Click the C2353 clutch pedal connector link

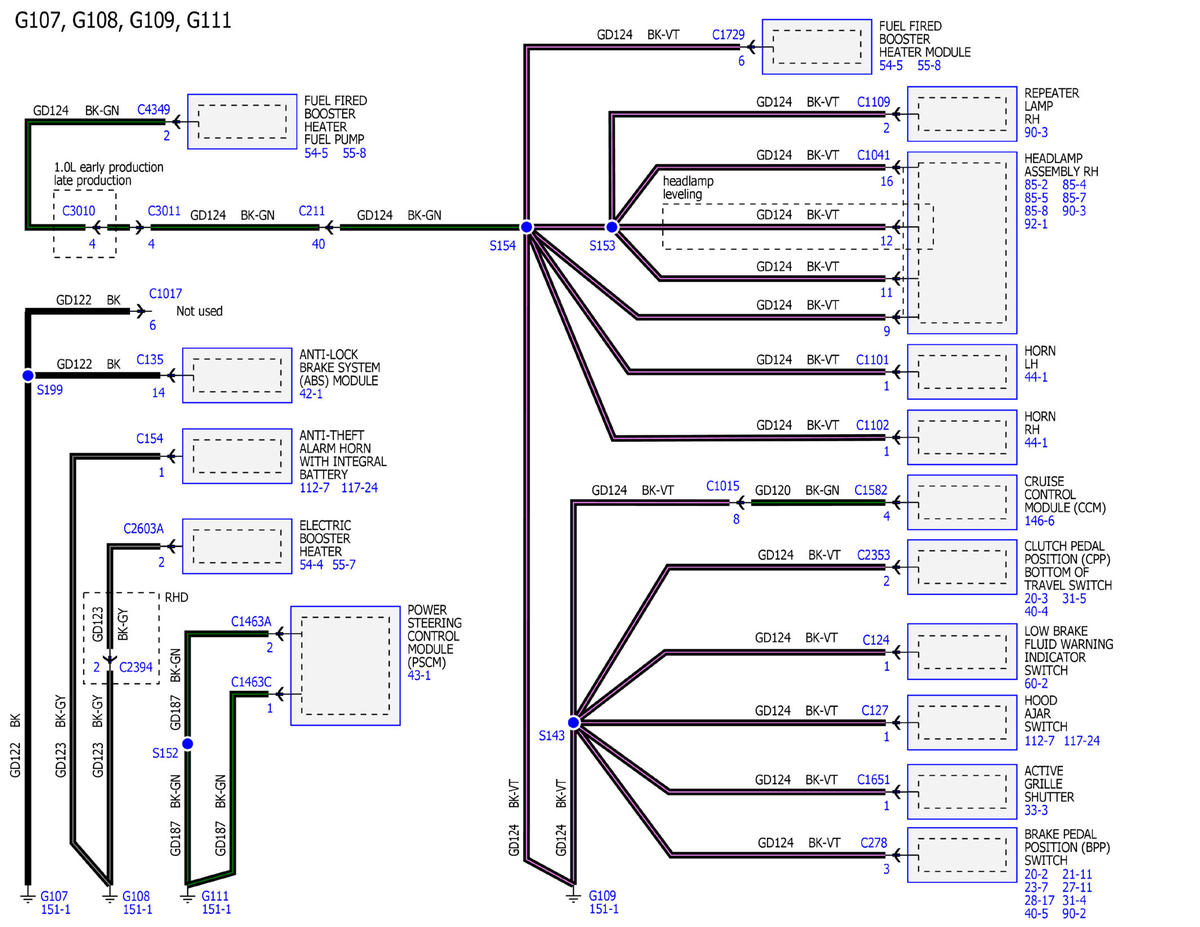click(873, 554)
